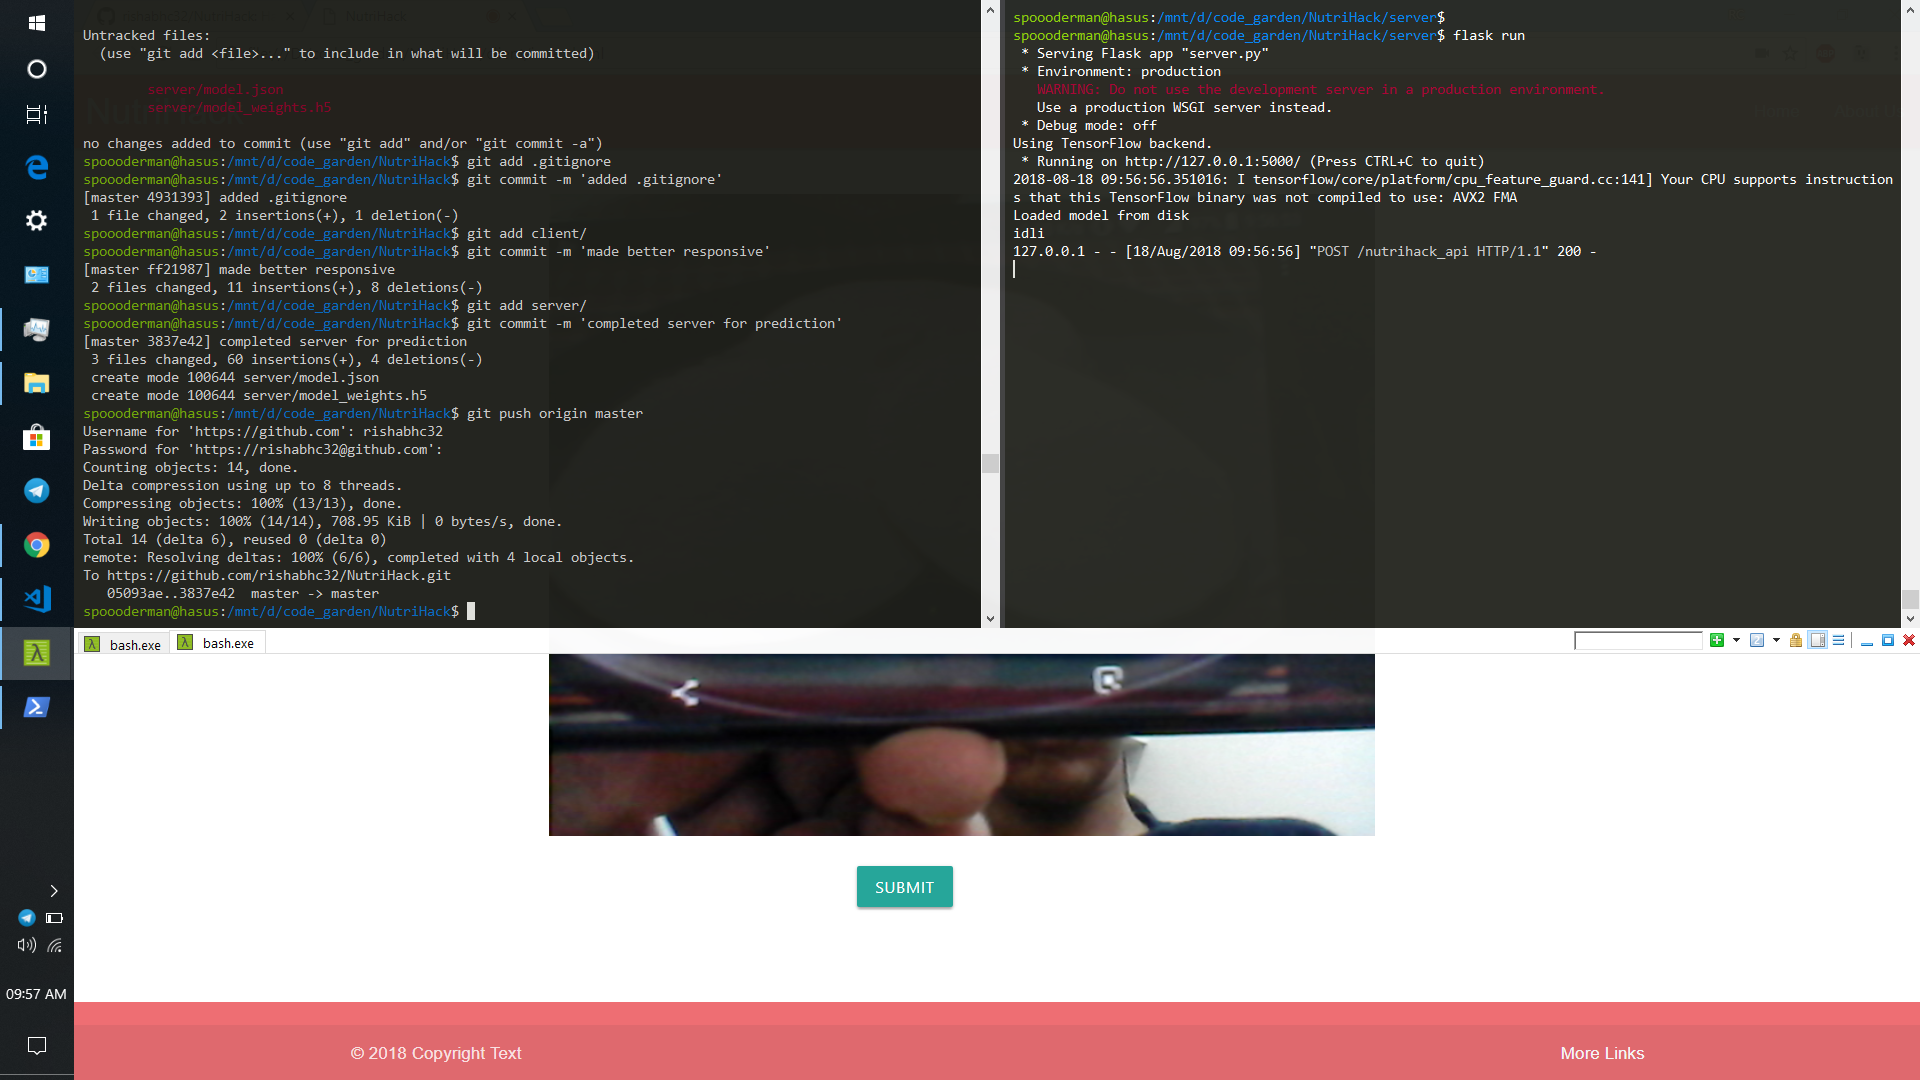Click active console number icon
This screenshot has height=1080, width=1920.
pos(1757,641)
